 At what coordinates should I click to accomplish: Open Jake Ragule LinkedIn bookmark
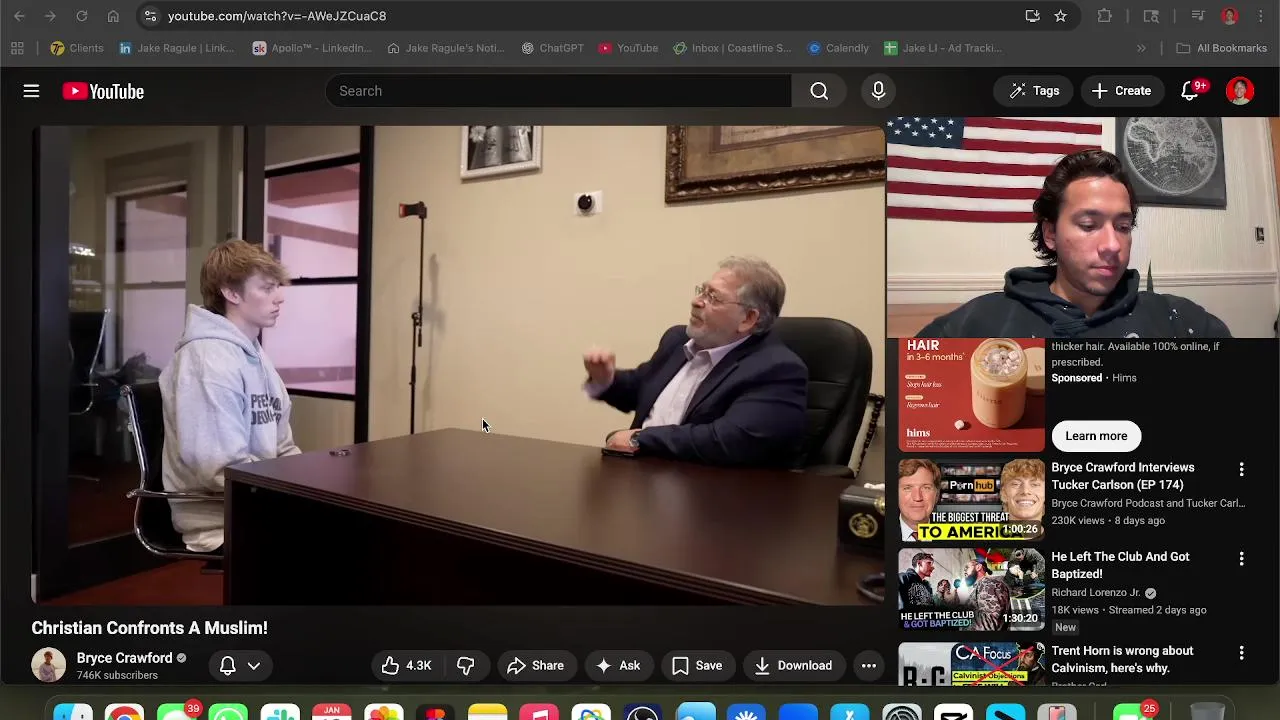176,48
